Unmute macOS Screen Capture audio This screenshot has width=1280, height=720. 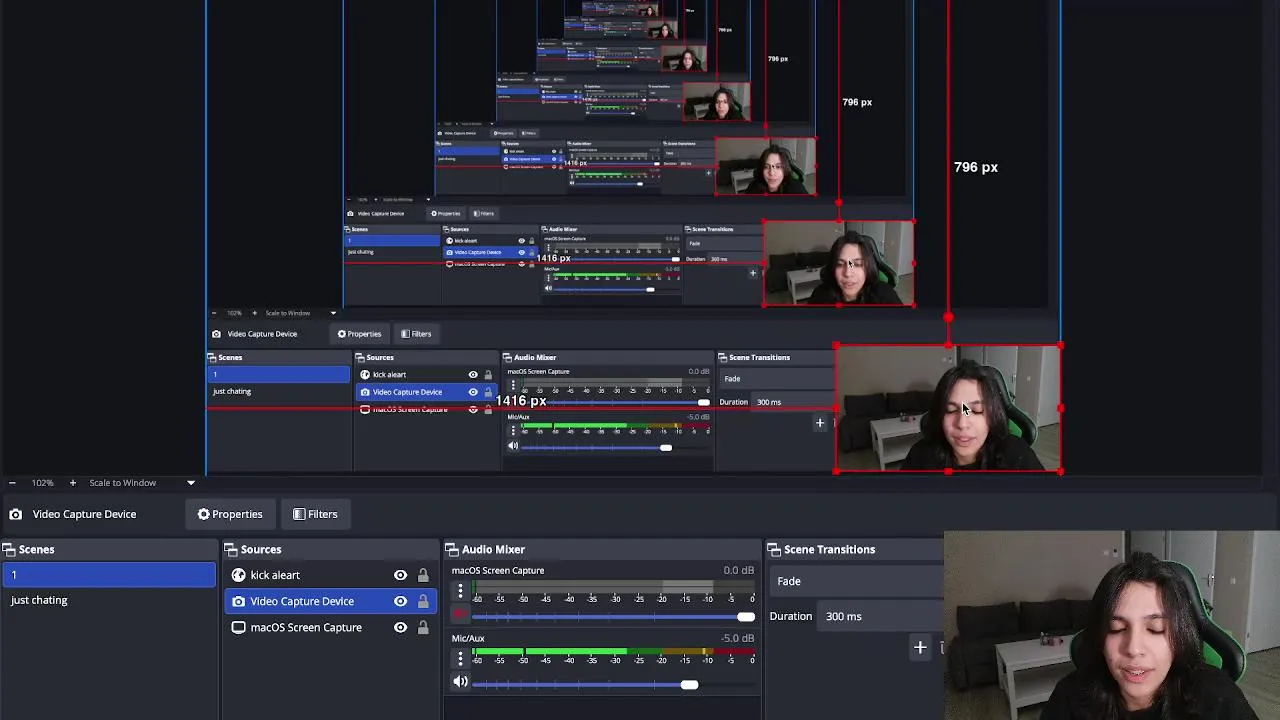(460, 616)
